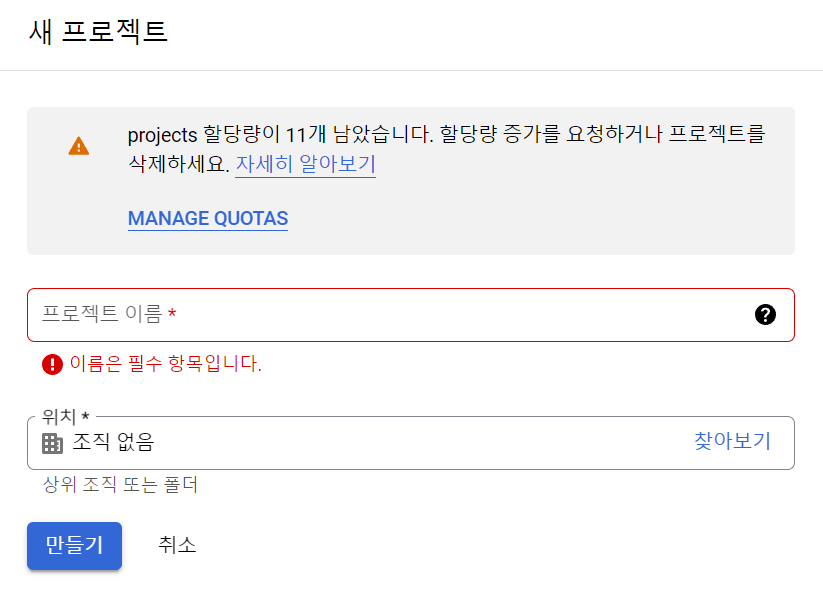
Task: Open MANAGE QUOTAS
Action: click(x=207, y=218)
